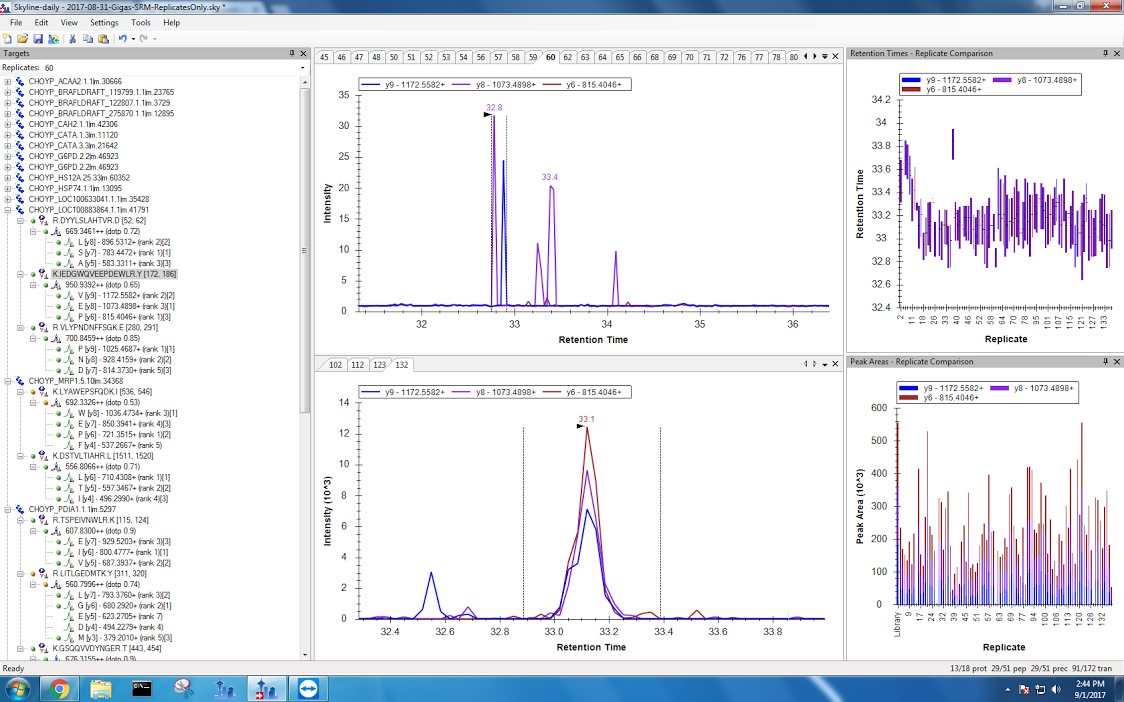Auto-hide the Peak Areas panel with the pin
1124x702 pixels.
[x=1106, y=361]
